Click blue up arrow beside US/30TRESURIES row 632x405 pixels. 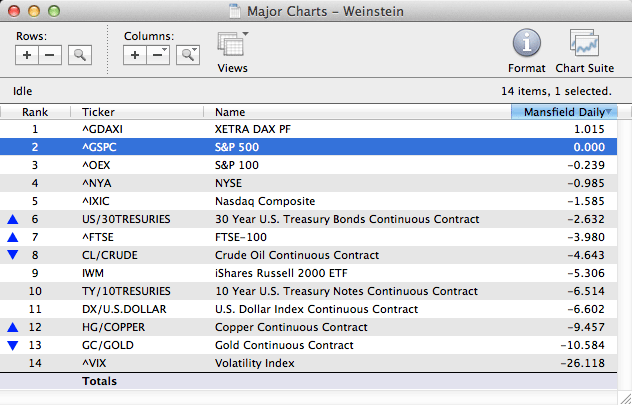click(12, 219)
